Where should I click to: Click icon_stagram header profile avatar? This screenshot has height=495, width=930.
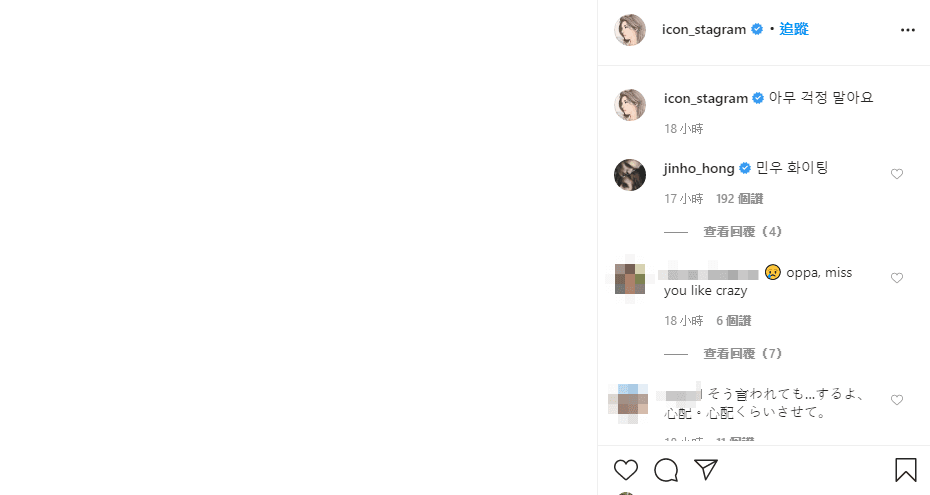tap(630, 30)
